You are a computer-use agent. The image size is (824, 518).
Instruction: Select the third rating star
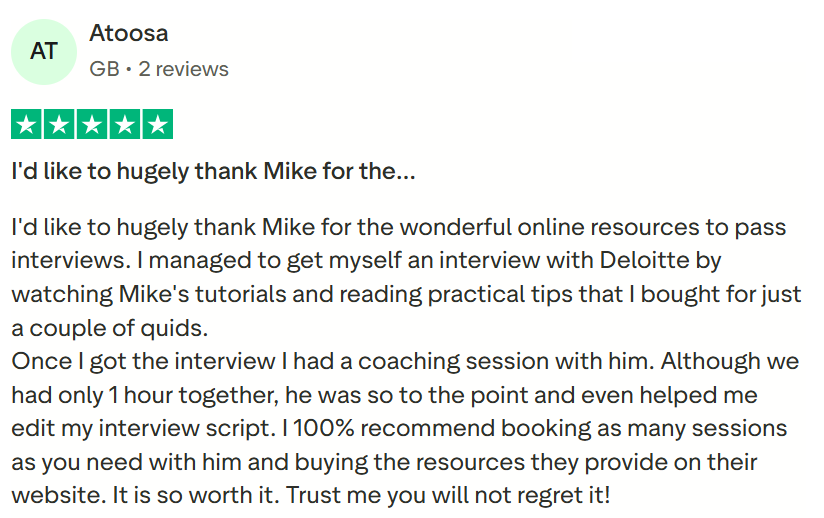tap(92, 125)
